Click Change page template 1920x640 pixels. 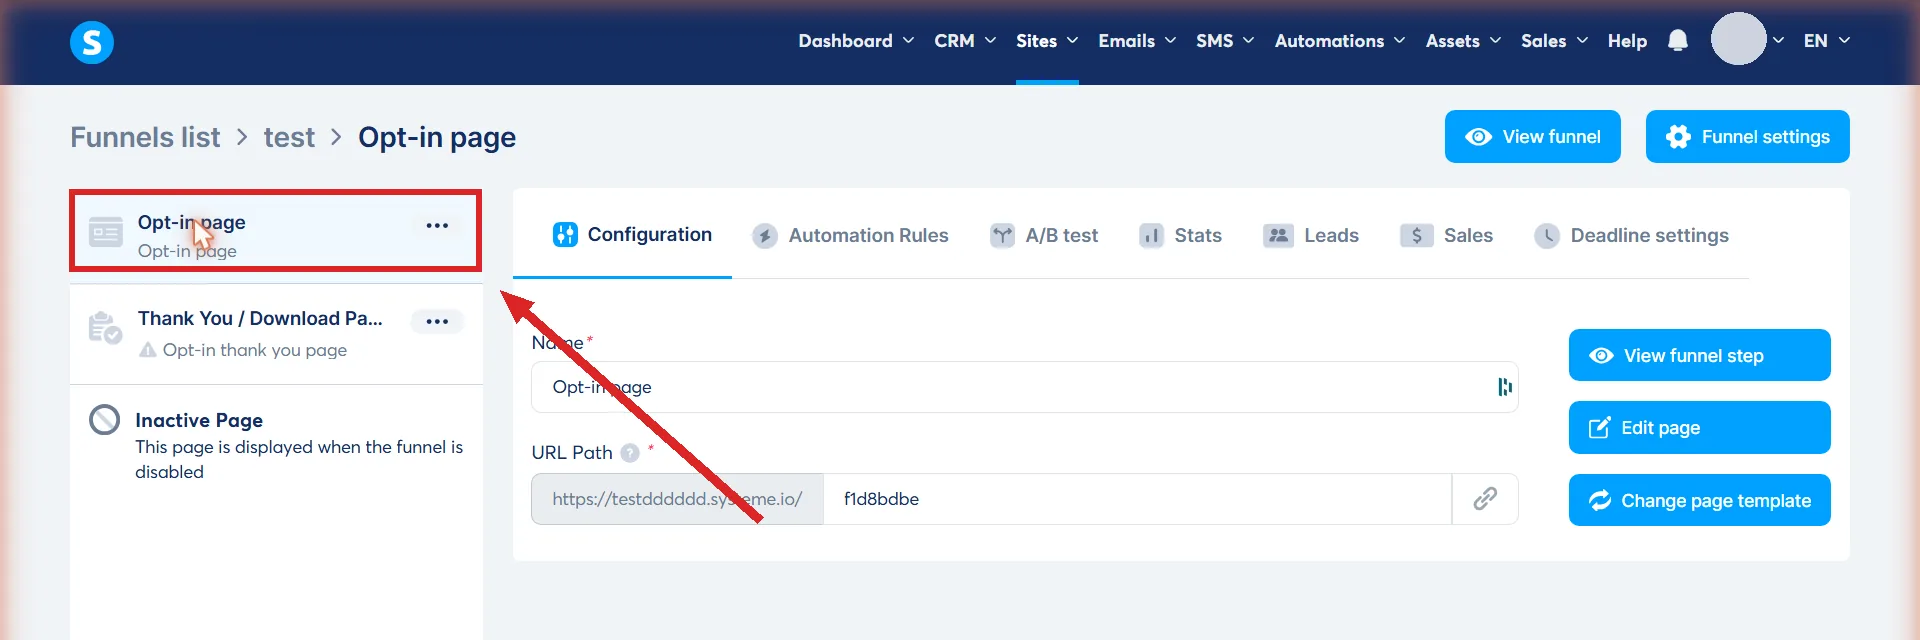point(1699,500)
